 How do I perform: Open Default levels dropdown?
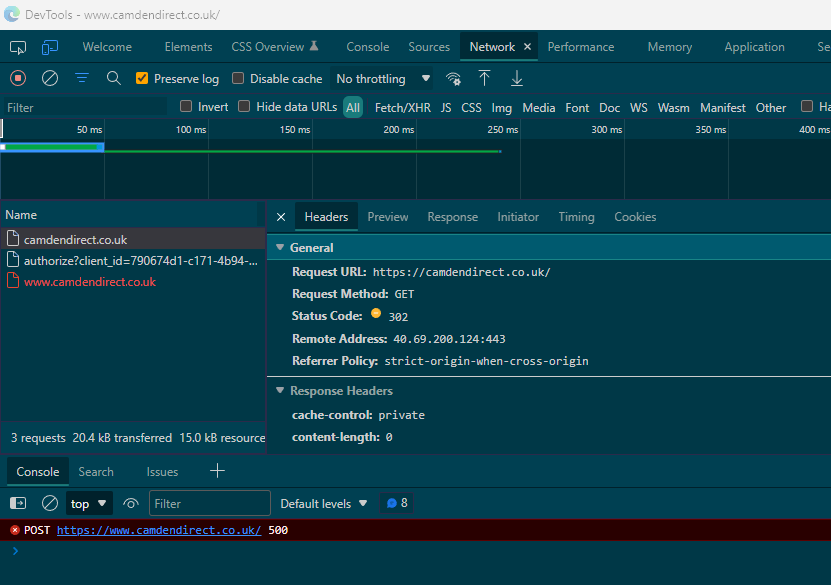[x=323, y=503]
